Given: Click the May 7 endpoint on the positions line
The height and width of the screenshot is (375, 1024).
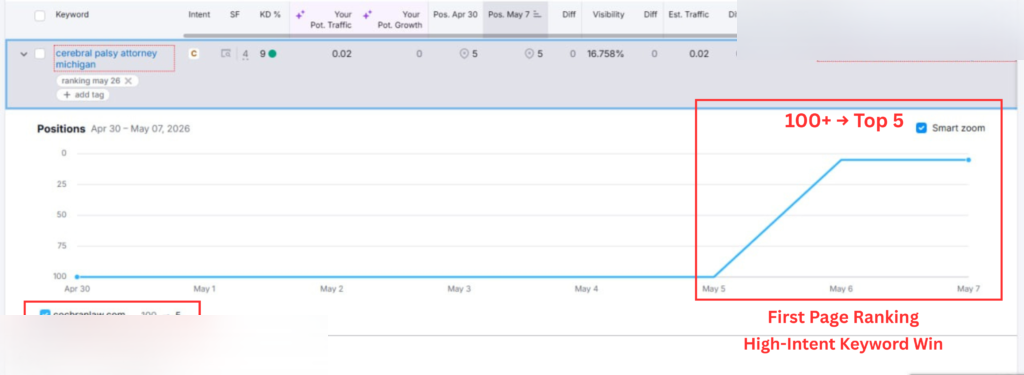Looking at the screenshot, I should 968,159.
